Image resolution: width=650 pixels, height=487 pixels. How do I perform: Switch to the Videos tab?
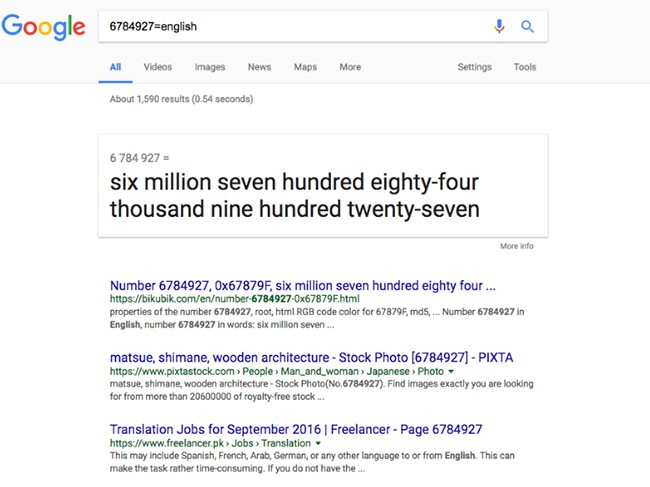[x=158, y=67]
